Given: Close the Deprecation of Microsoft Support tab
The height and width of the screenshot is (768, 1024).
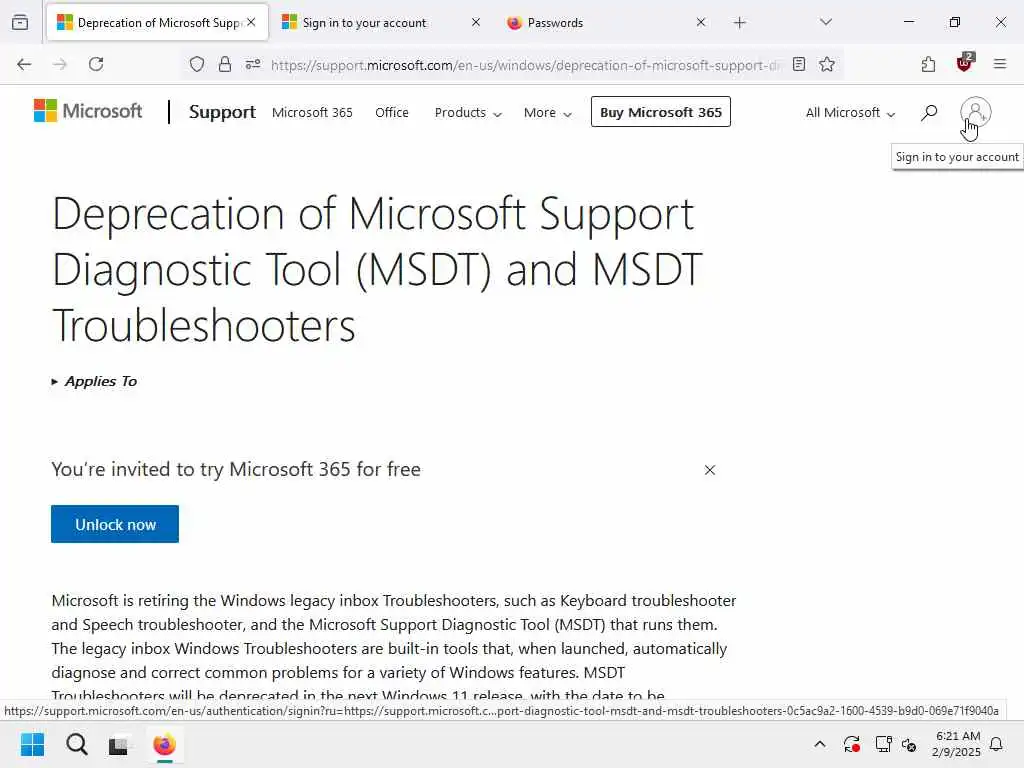Looking at the screenshot, I should point(251,22).
